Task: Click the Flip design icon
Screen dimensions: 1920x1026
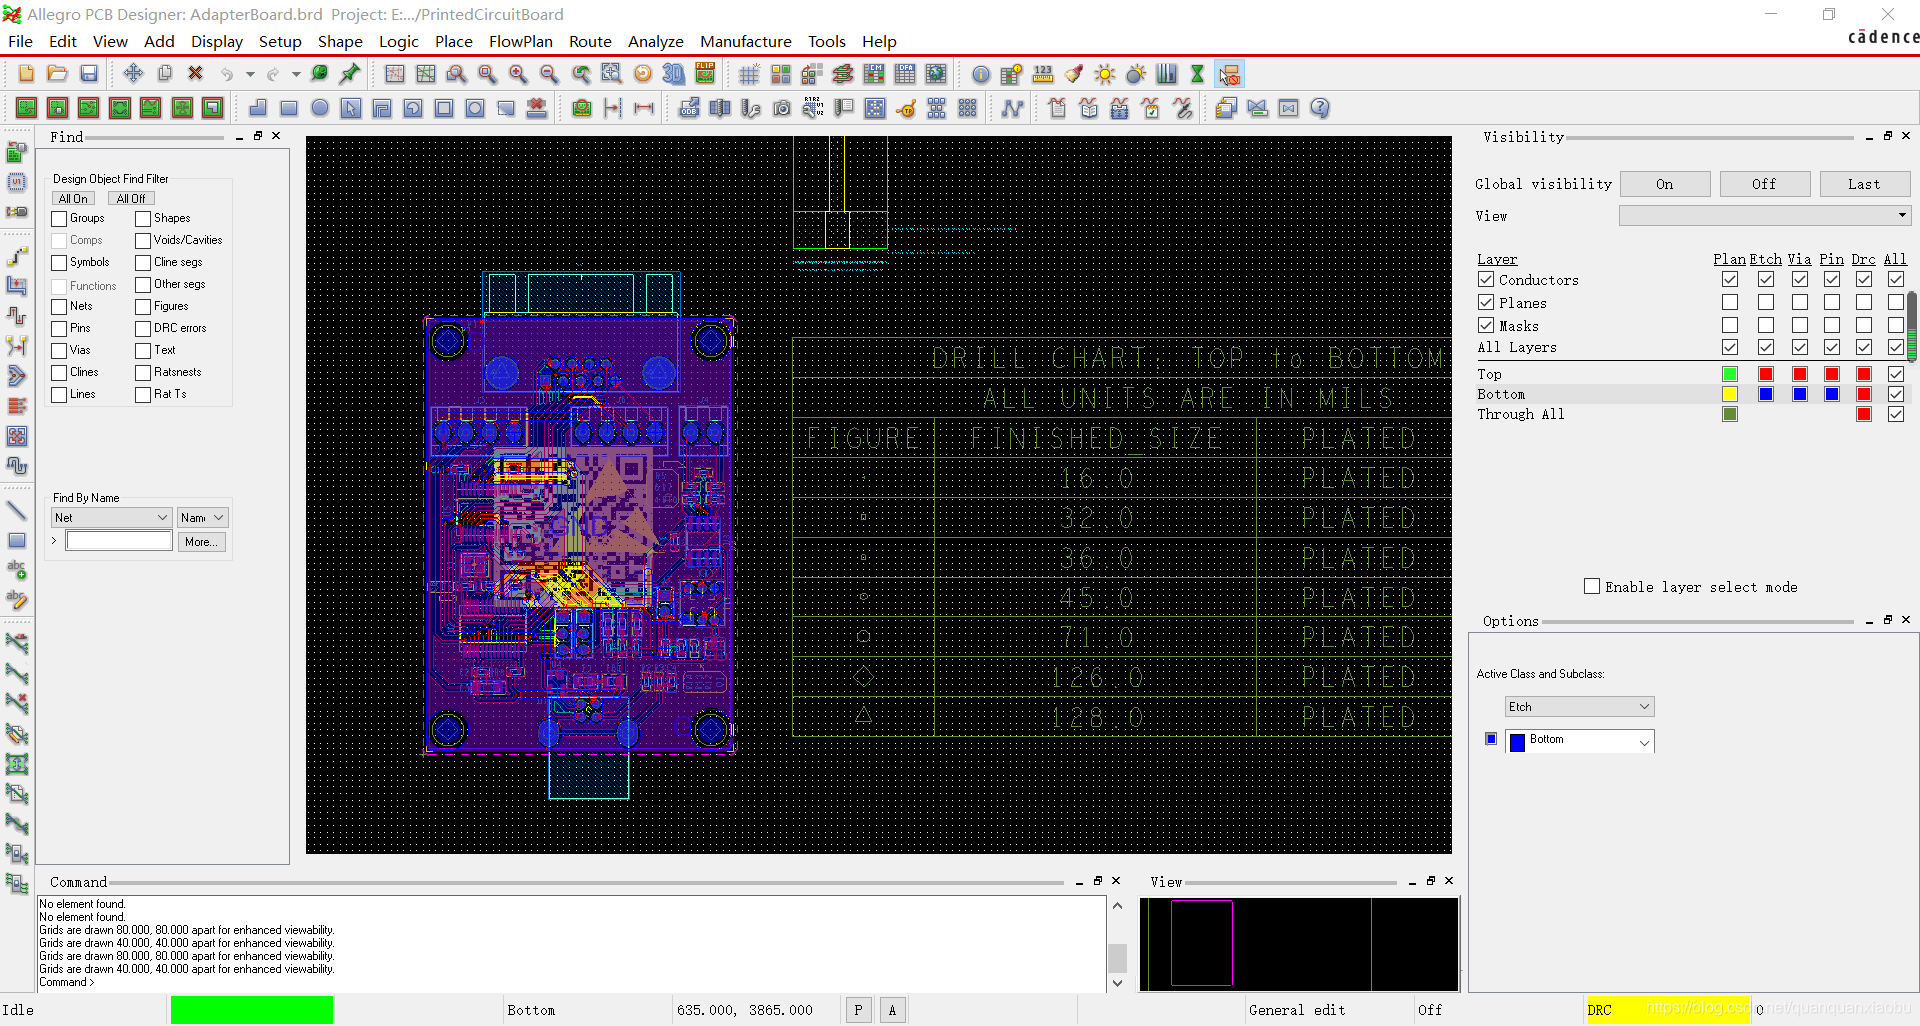Action: [705, 74]
